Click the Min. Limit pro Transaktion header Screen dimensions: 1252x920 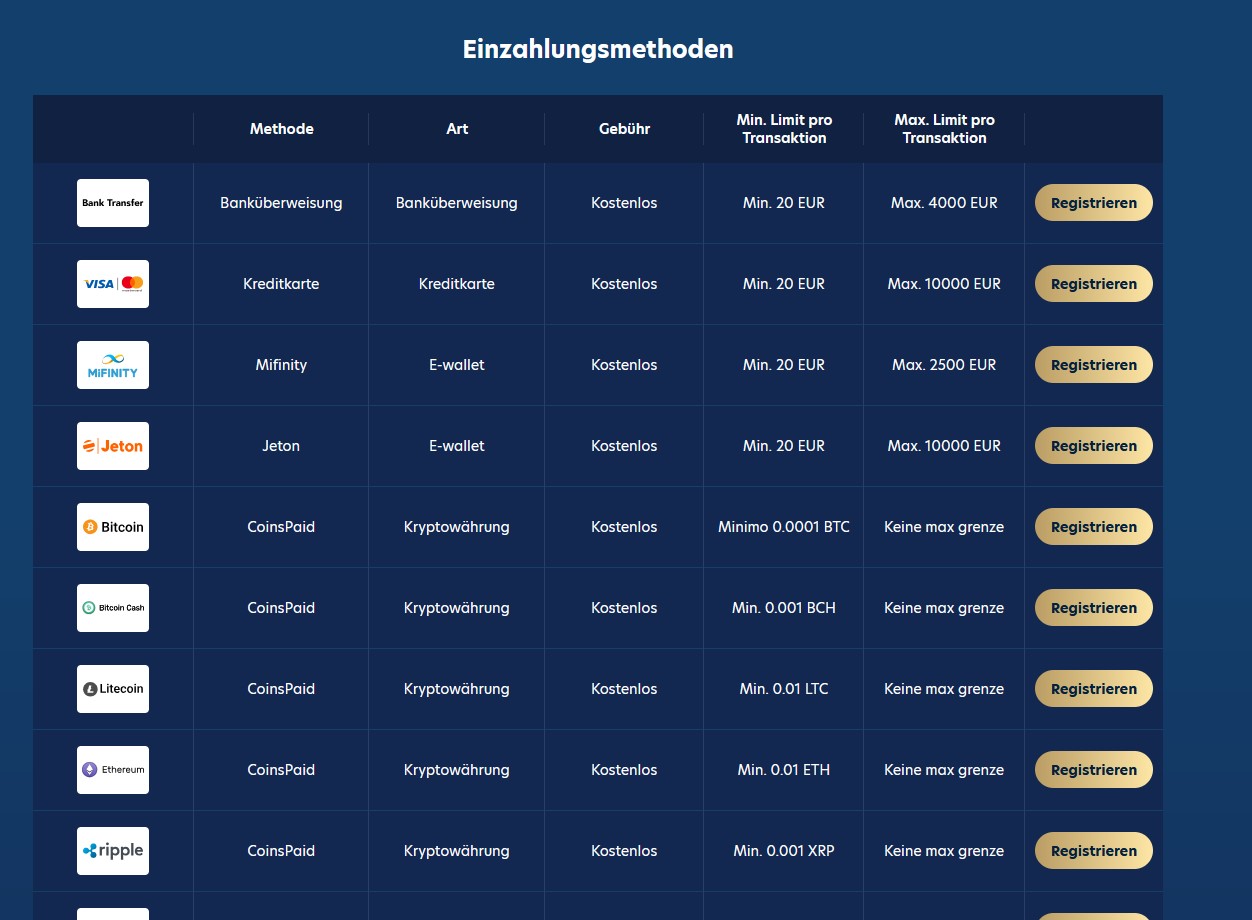pos(785,129)
